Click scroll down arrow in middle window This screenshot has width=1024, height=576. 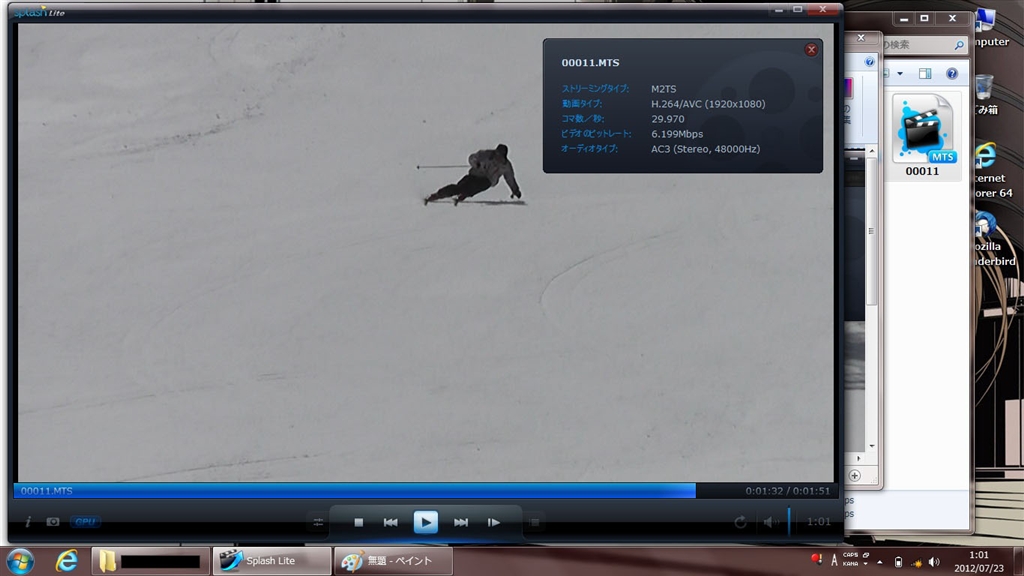pos(872,446)
